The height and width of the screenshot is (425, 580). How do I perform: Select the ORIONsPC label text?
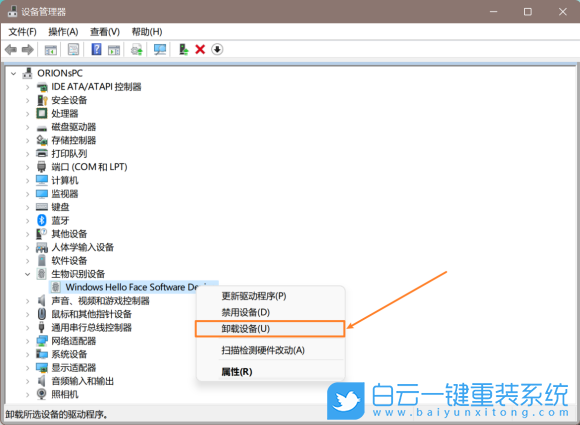(60, 73)
